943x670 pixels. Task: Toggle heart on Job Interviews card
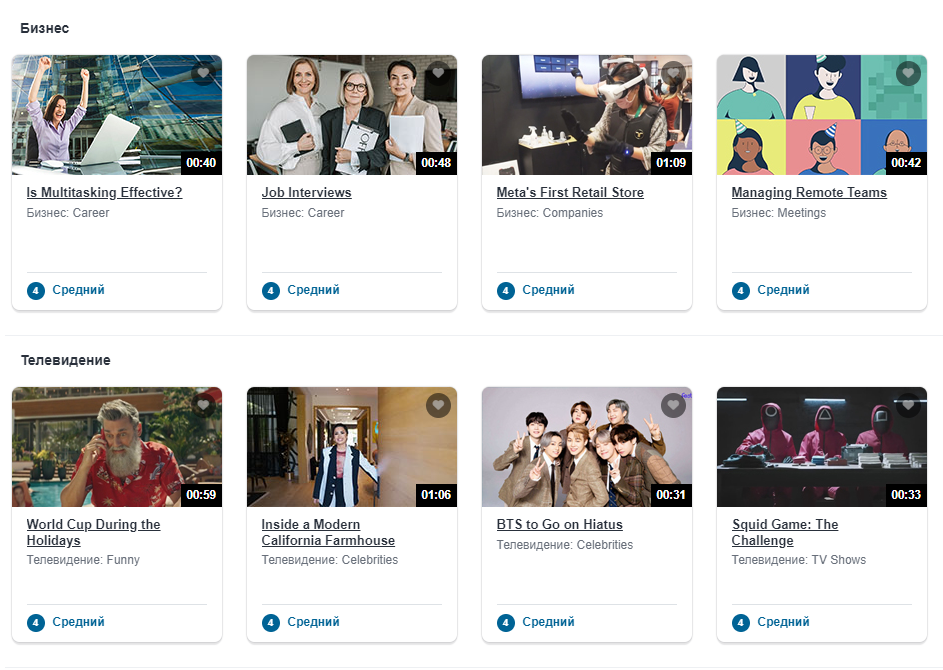pyautogui.click(x=438, y=73)
